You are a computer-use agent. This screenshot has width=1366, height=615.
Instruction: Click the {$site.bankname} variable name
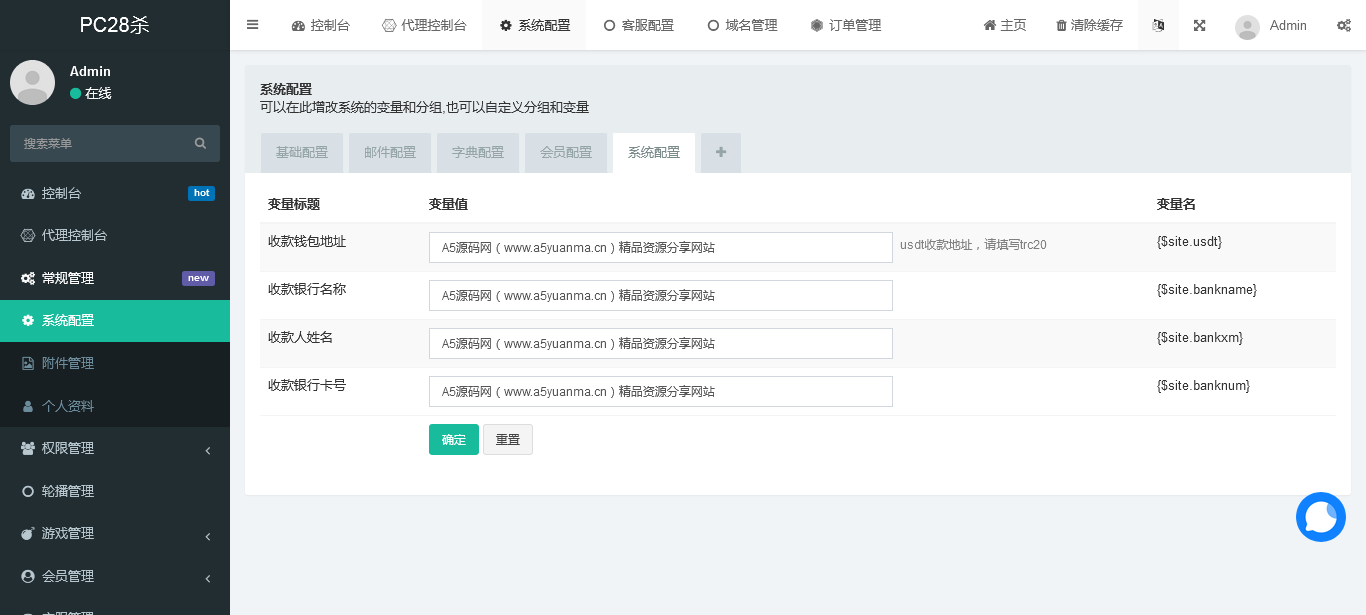coord(1207,290)
